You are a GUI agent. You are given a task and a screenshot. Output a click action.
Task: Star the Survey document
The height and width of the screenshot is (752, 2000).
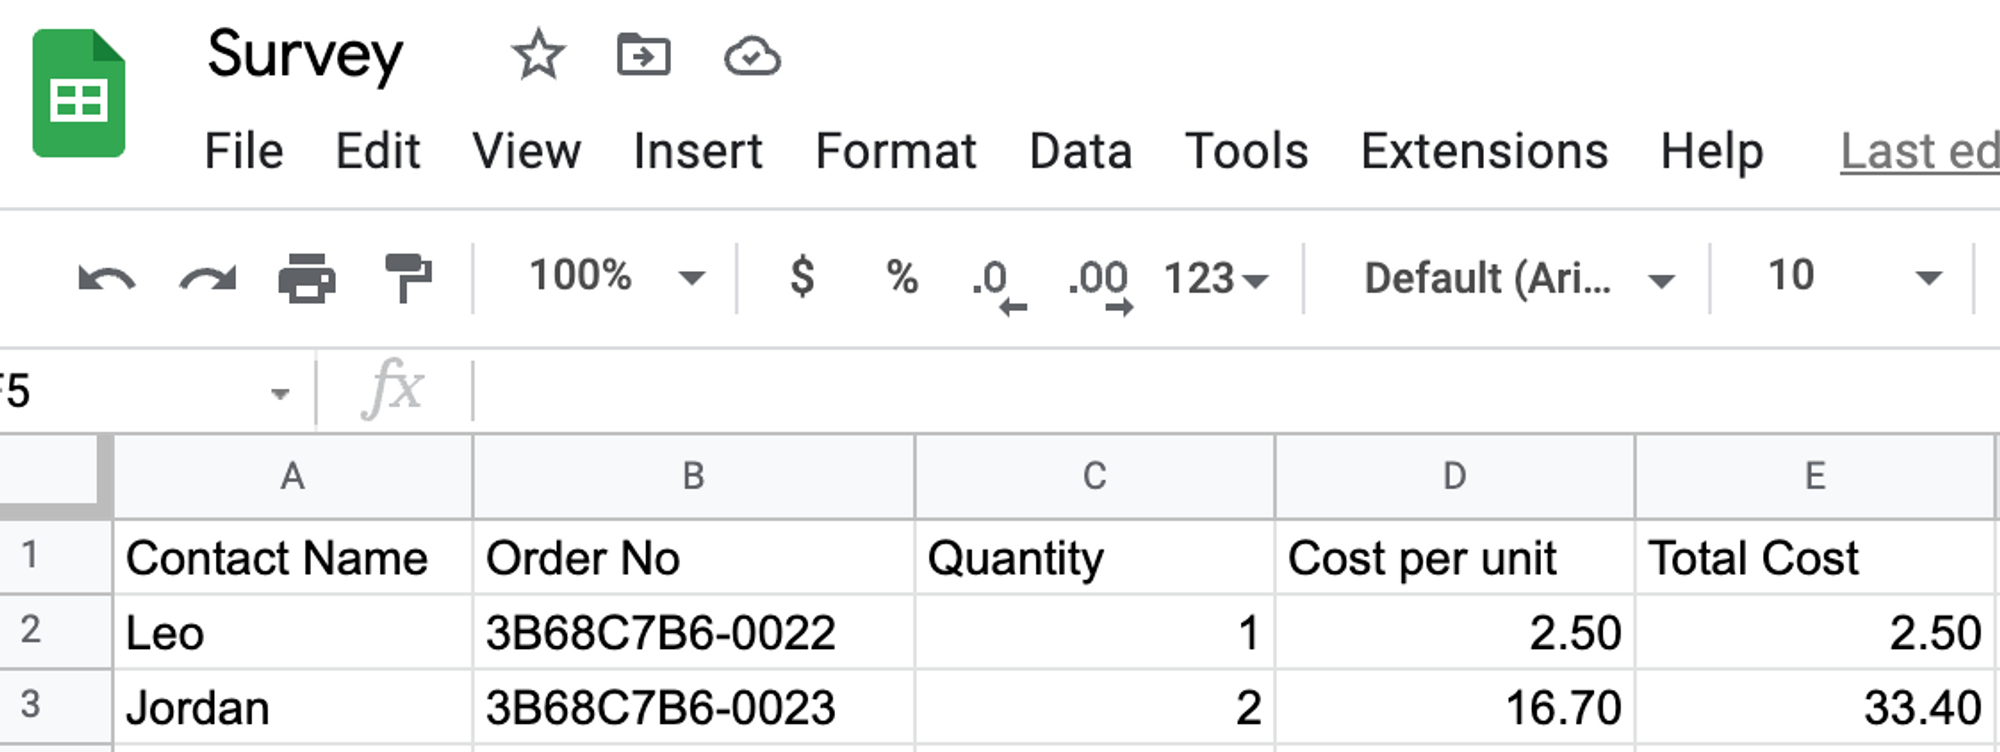pos(538,55)
